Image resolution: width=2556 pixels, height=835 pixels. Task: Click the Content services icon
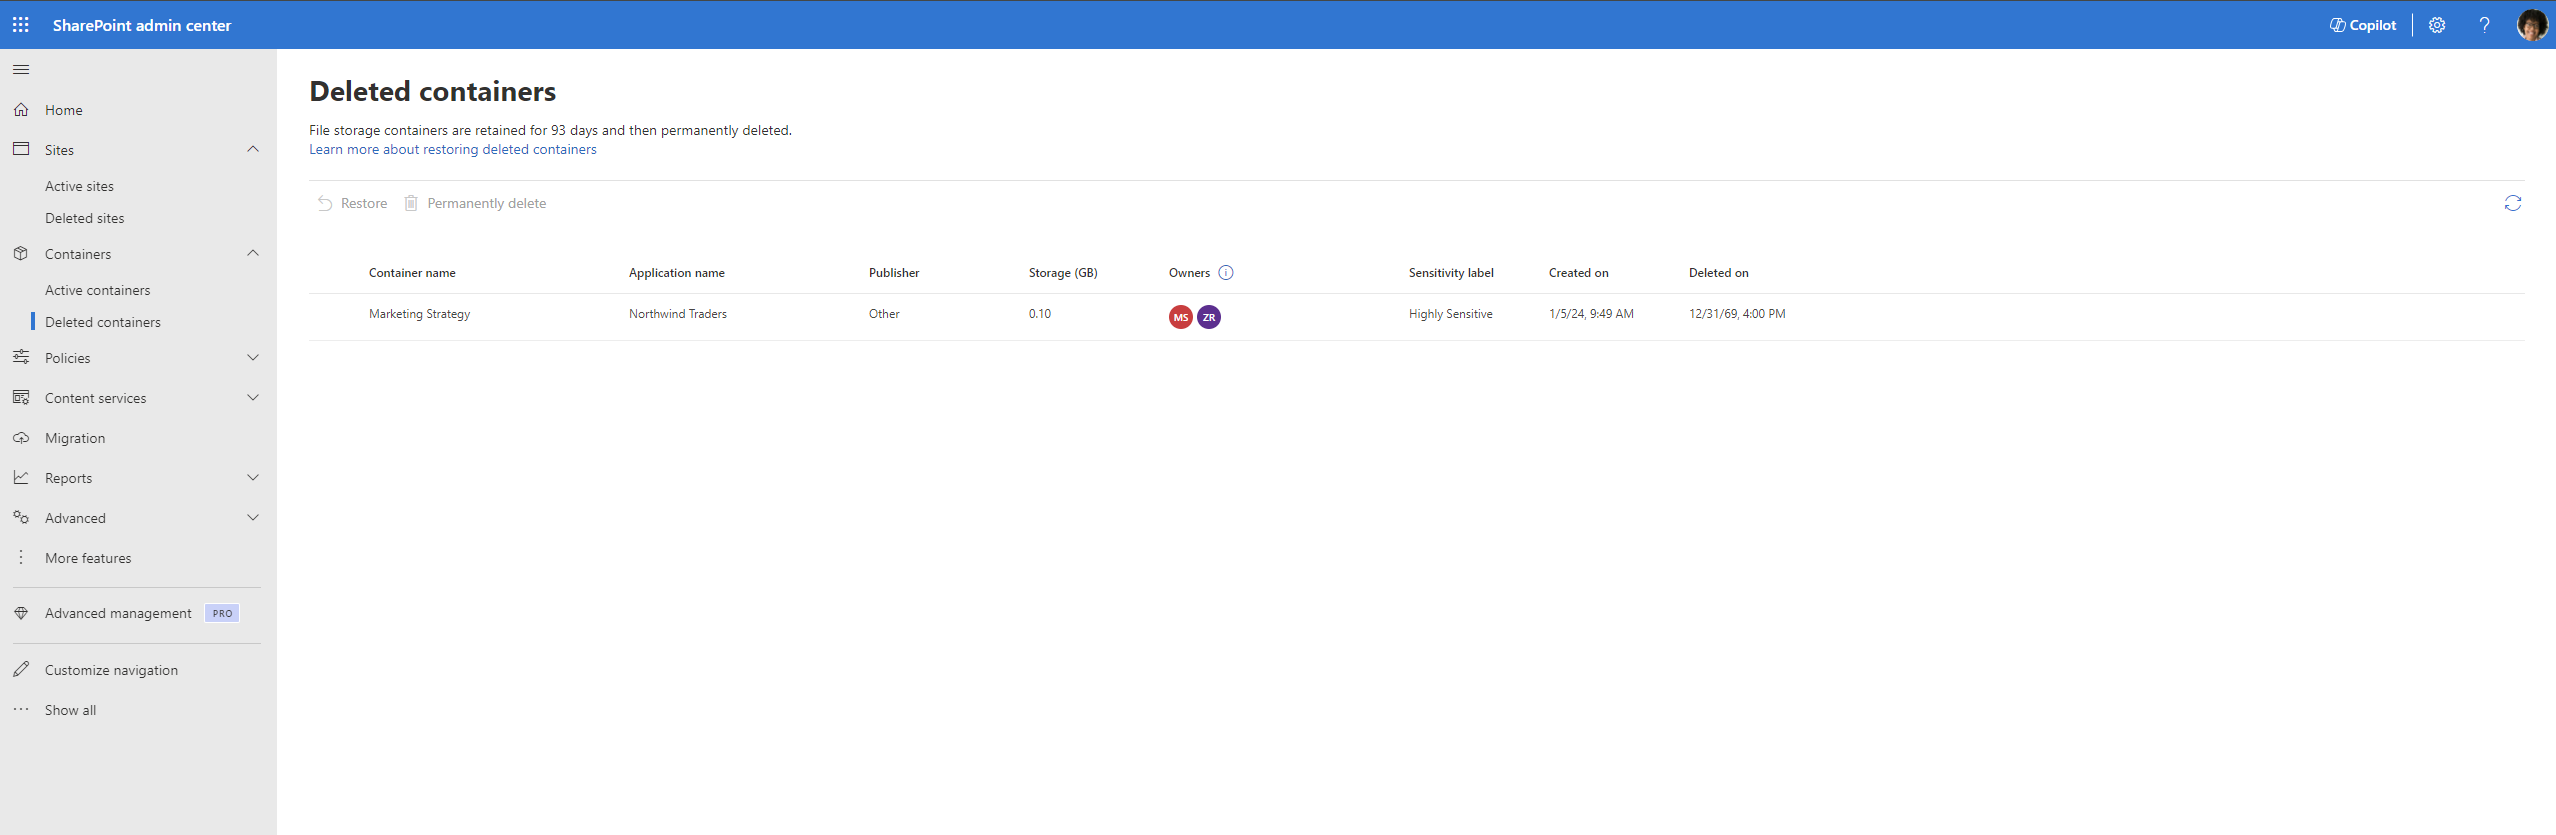tap(21, 397)
